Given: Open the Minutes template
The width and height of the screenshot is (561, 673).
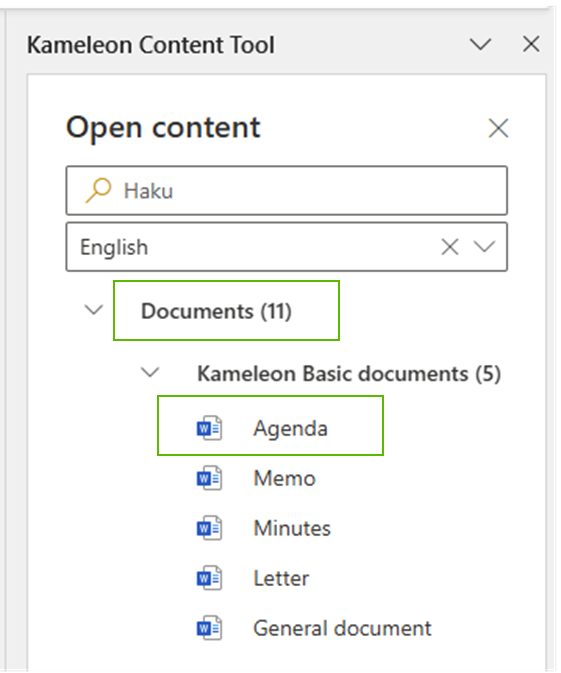Looking at the screenshot, I should (292, 528).
